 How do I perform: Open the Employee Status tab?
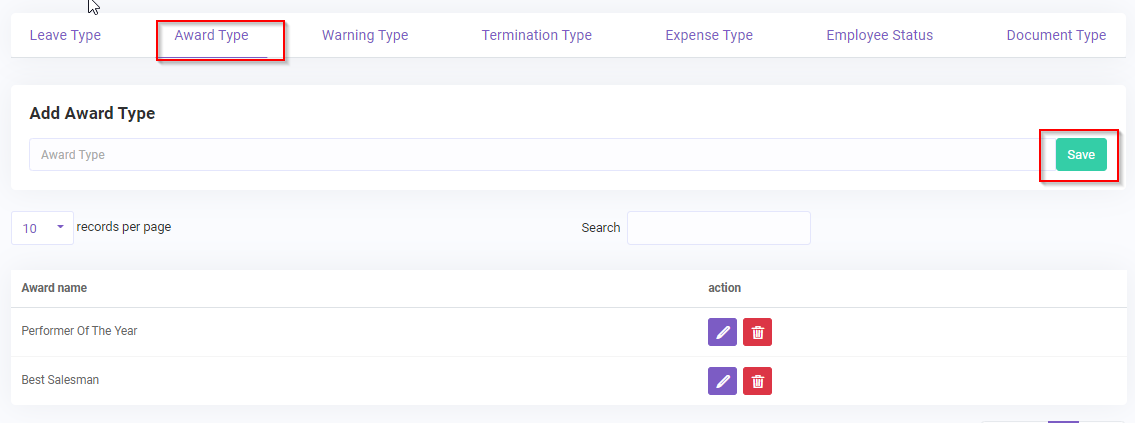point(879,36)
